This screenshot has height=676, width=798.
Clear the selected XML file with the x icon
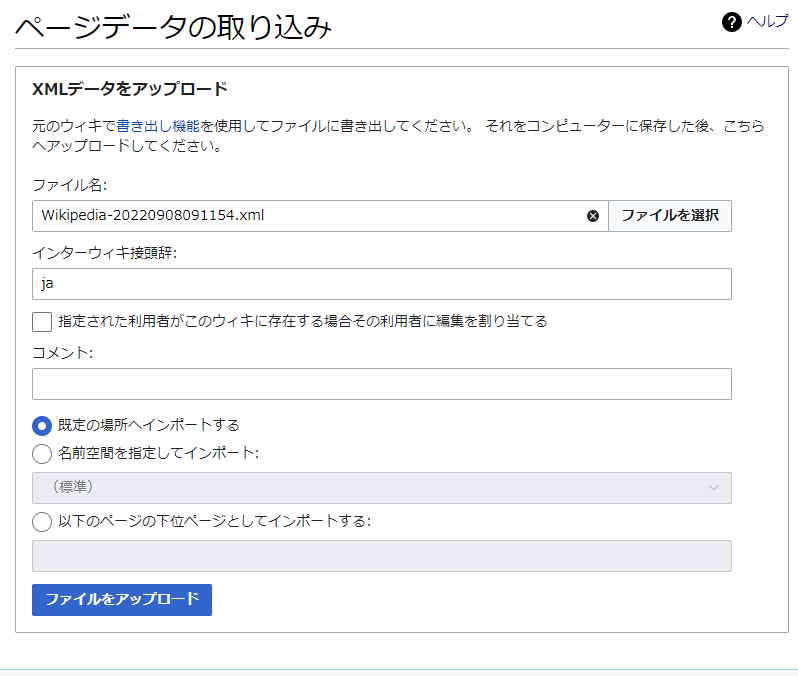[593, 216]
